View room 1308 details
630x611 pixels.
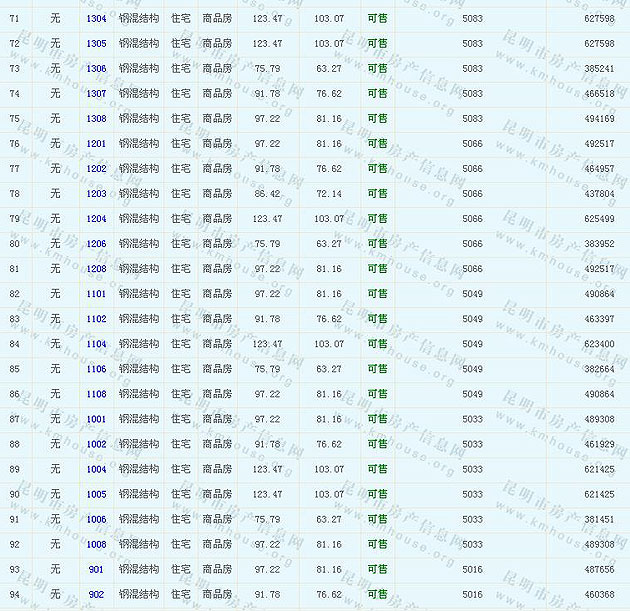pos(96,119)
